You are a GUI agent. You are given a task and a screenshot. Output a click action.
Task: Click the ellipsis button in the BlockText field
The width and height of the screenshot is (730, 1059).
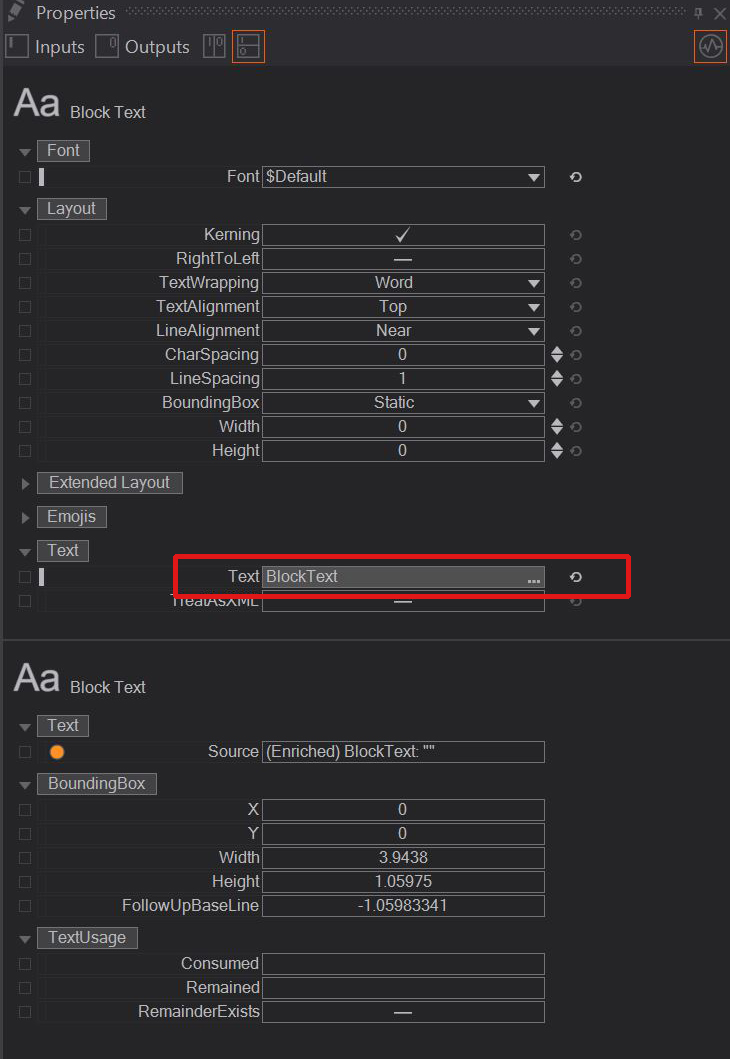coord(533,580)
